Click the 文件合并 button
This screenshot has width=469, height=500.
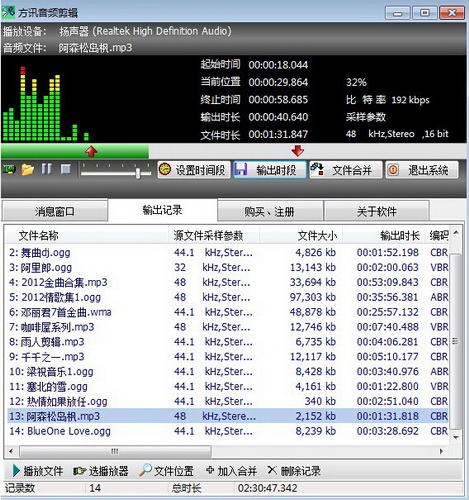coord(345,170)
